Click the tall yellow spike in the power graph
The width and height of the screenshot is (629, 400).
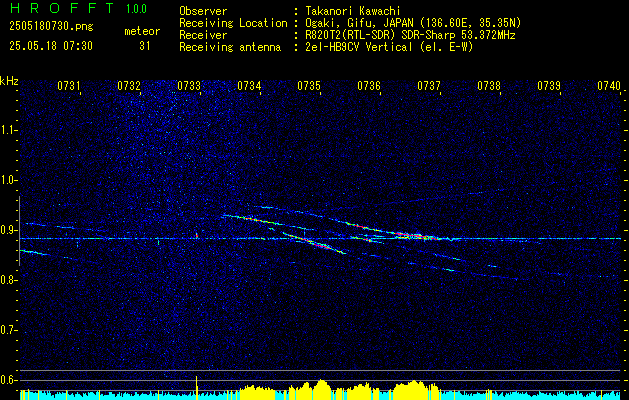coord(197,388)
